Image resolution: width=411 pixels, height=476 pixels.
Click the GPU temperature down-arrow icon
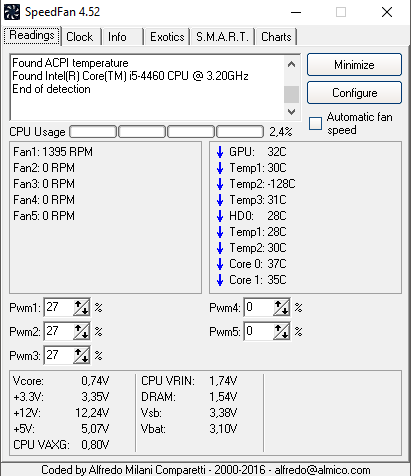[220, 152]
